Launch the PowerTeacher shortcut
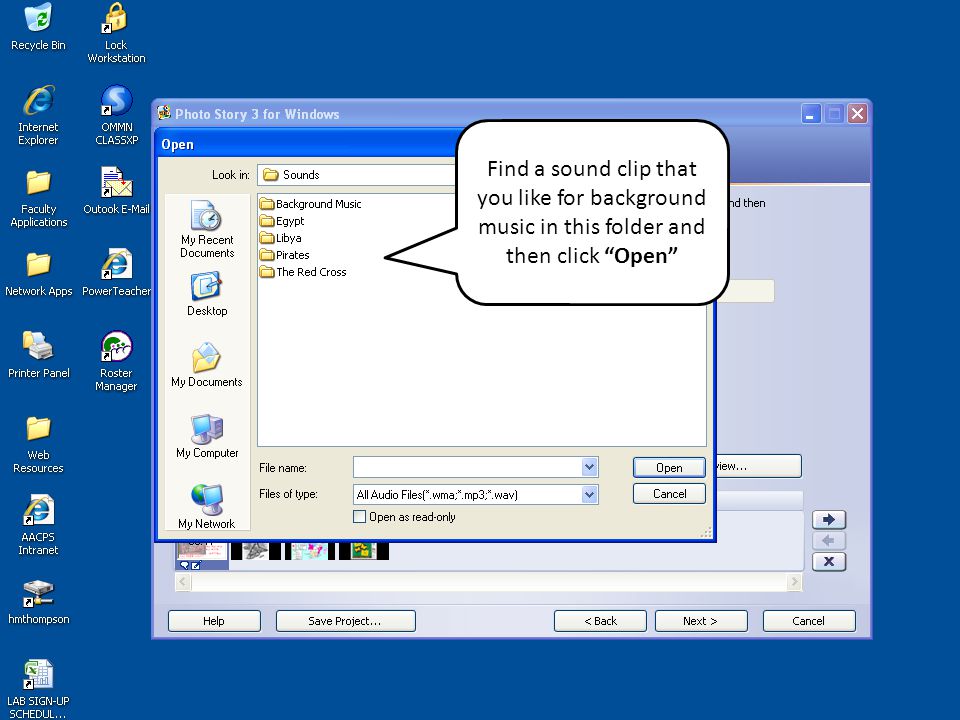Image resolution: width=960 pixels, height=720 pixels. (x=116, y=273)
